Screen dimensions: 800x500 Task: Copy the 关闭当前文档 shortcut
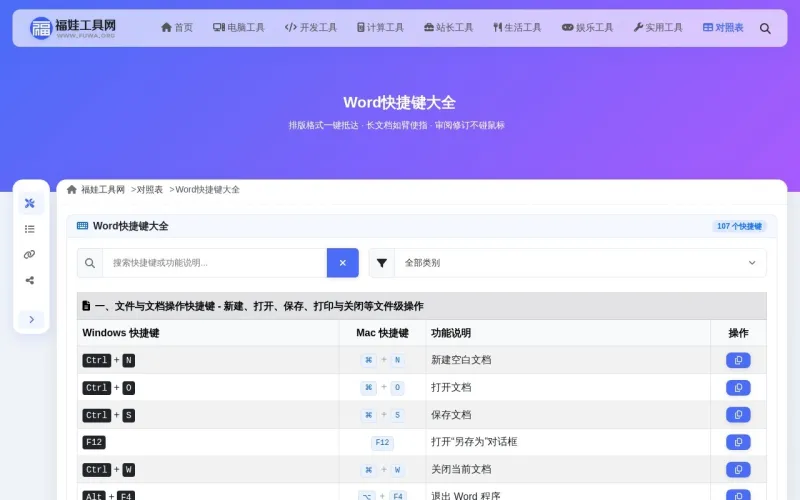click(x=738, y=469)
